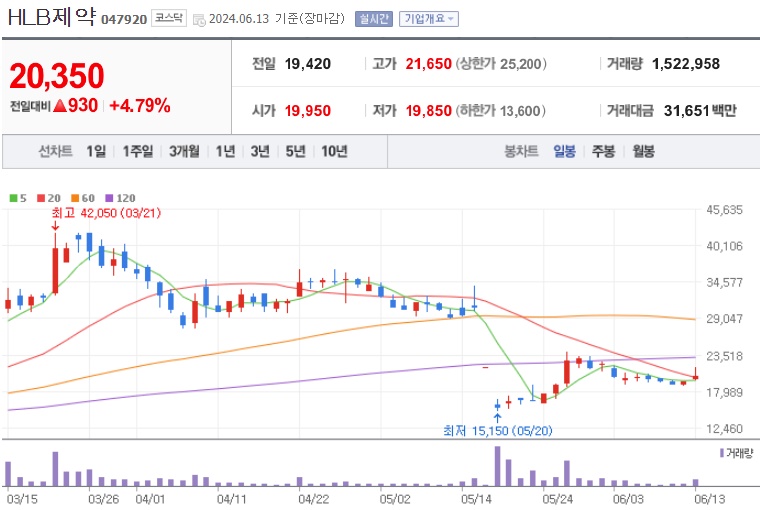Click the 최고 42,050 (03/21) high label

(106, 213)
